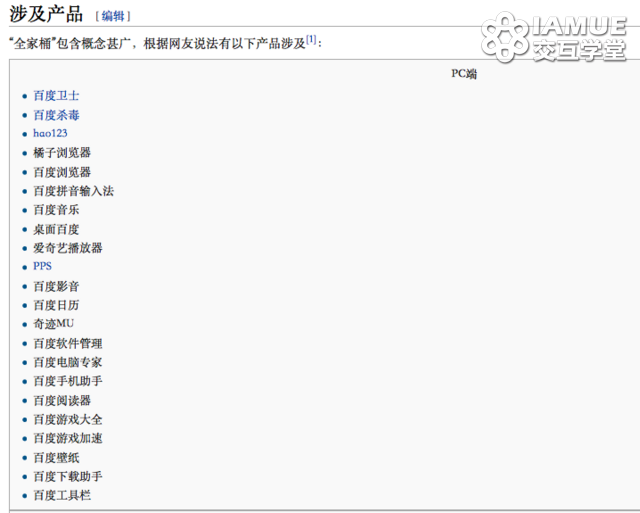Select the 百度浏览器 list item

(x=62, y=172)
